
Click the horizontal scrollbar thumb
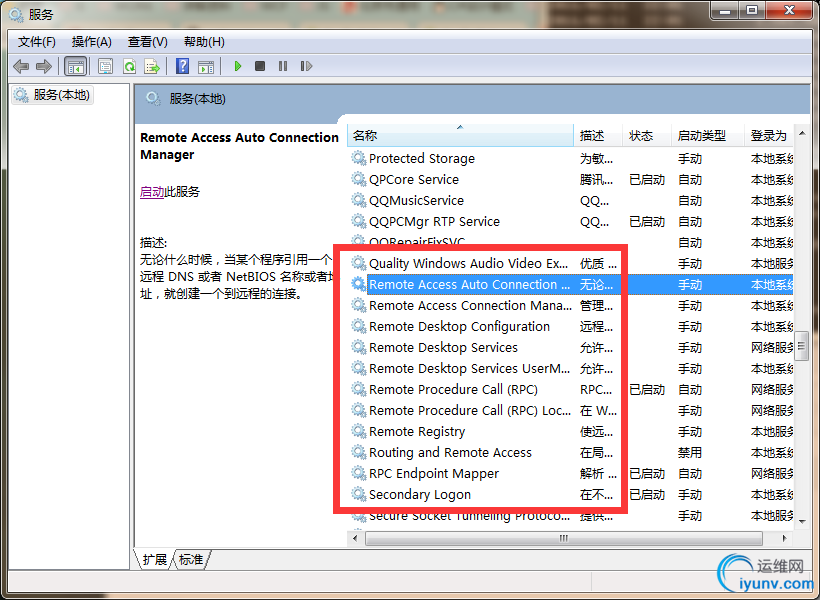(564, 538)
